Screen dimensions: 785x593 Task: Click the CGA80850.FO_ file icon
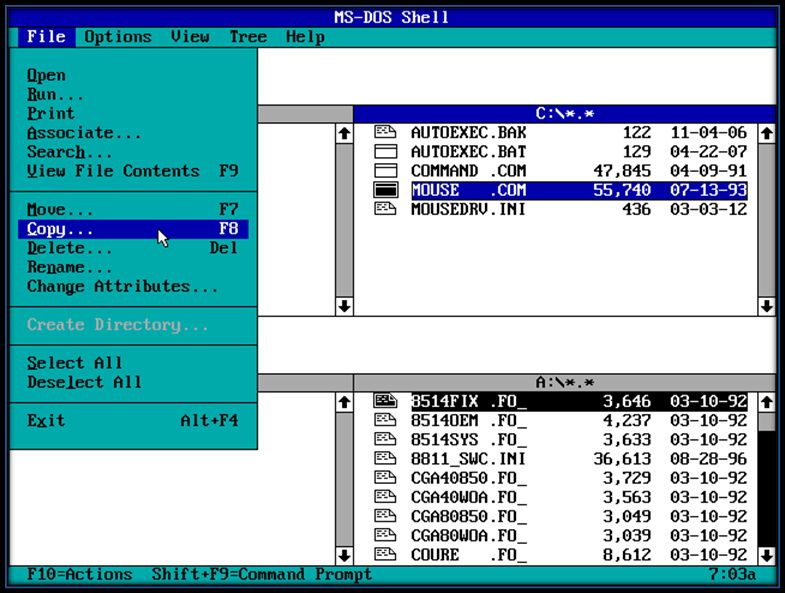coord(385,516)
